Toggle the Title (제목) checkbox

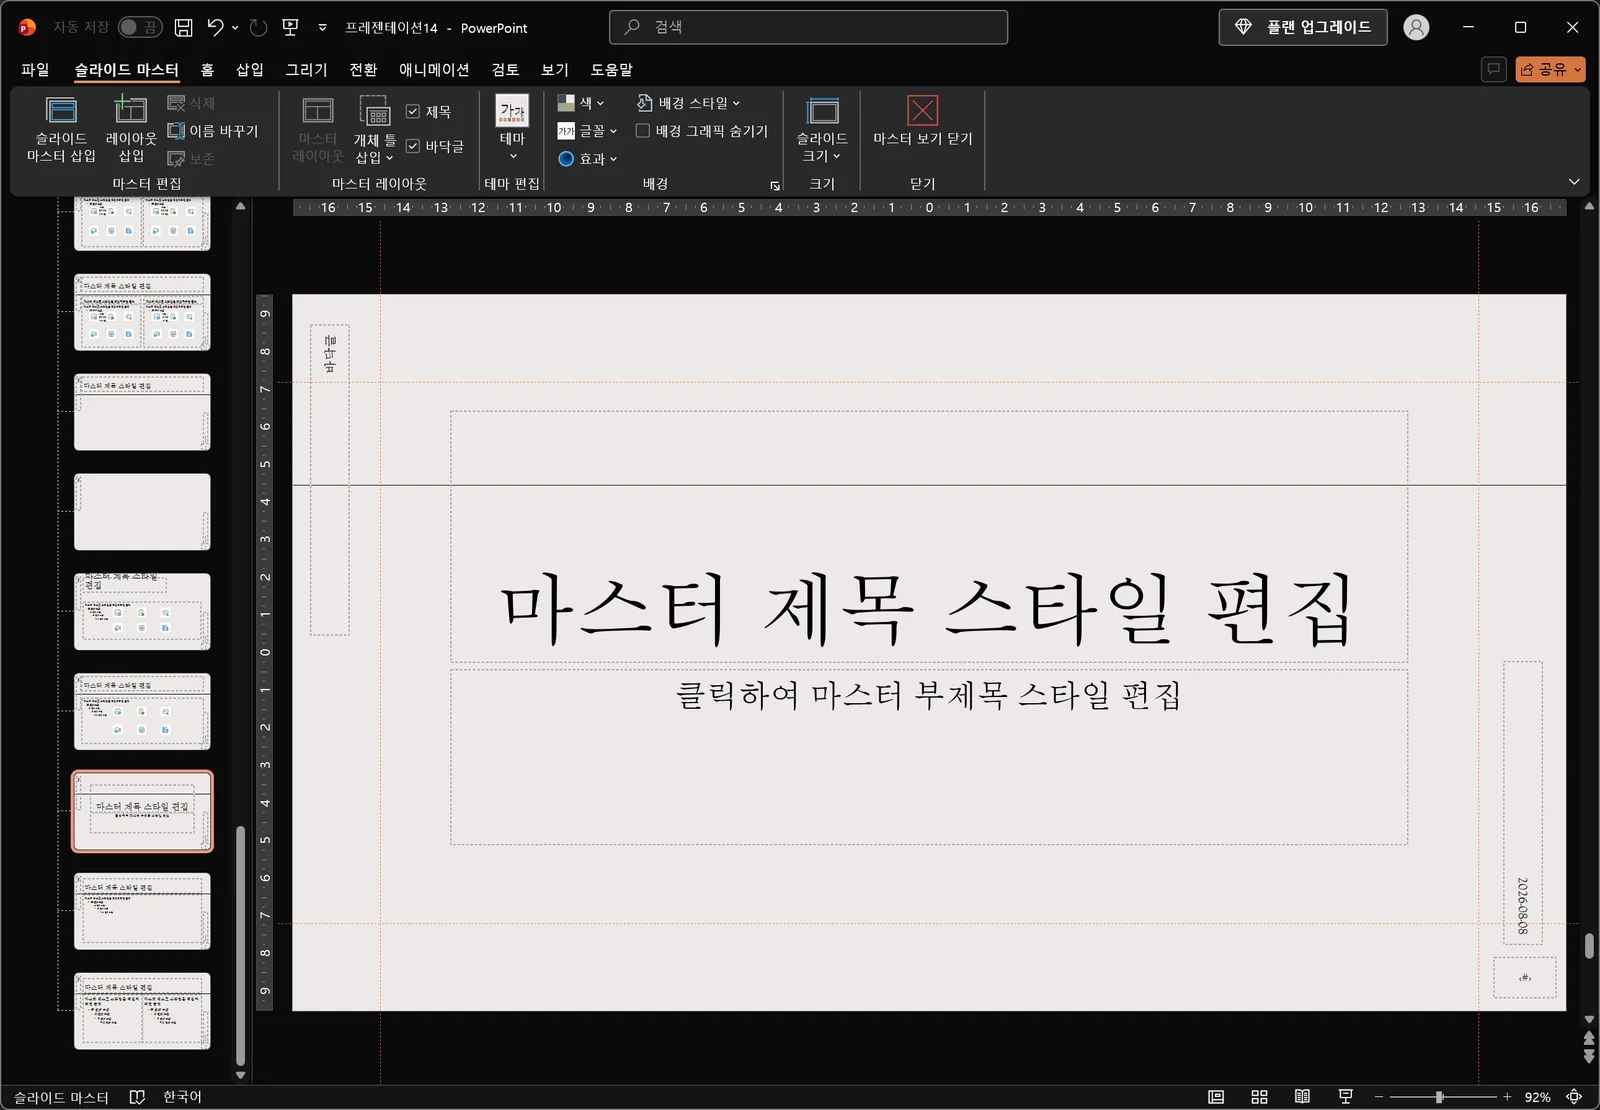coord(413,112)
